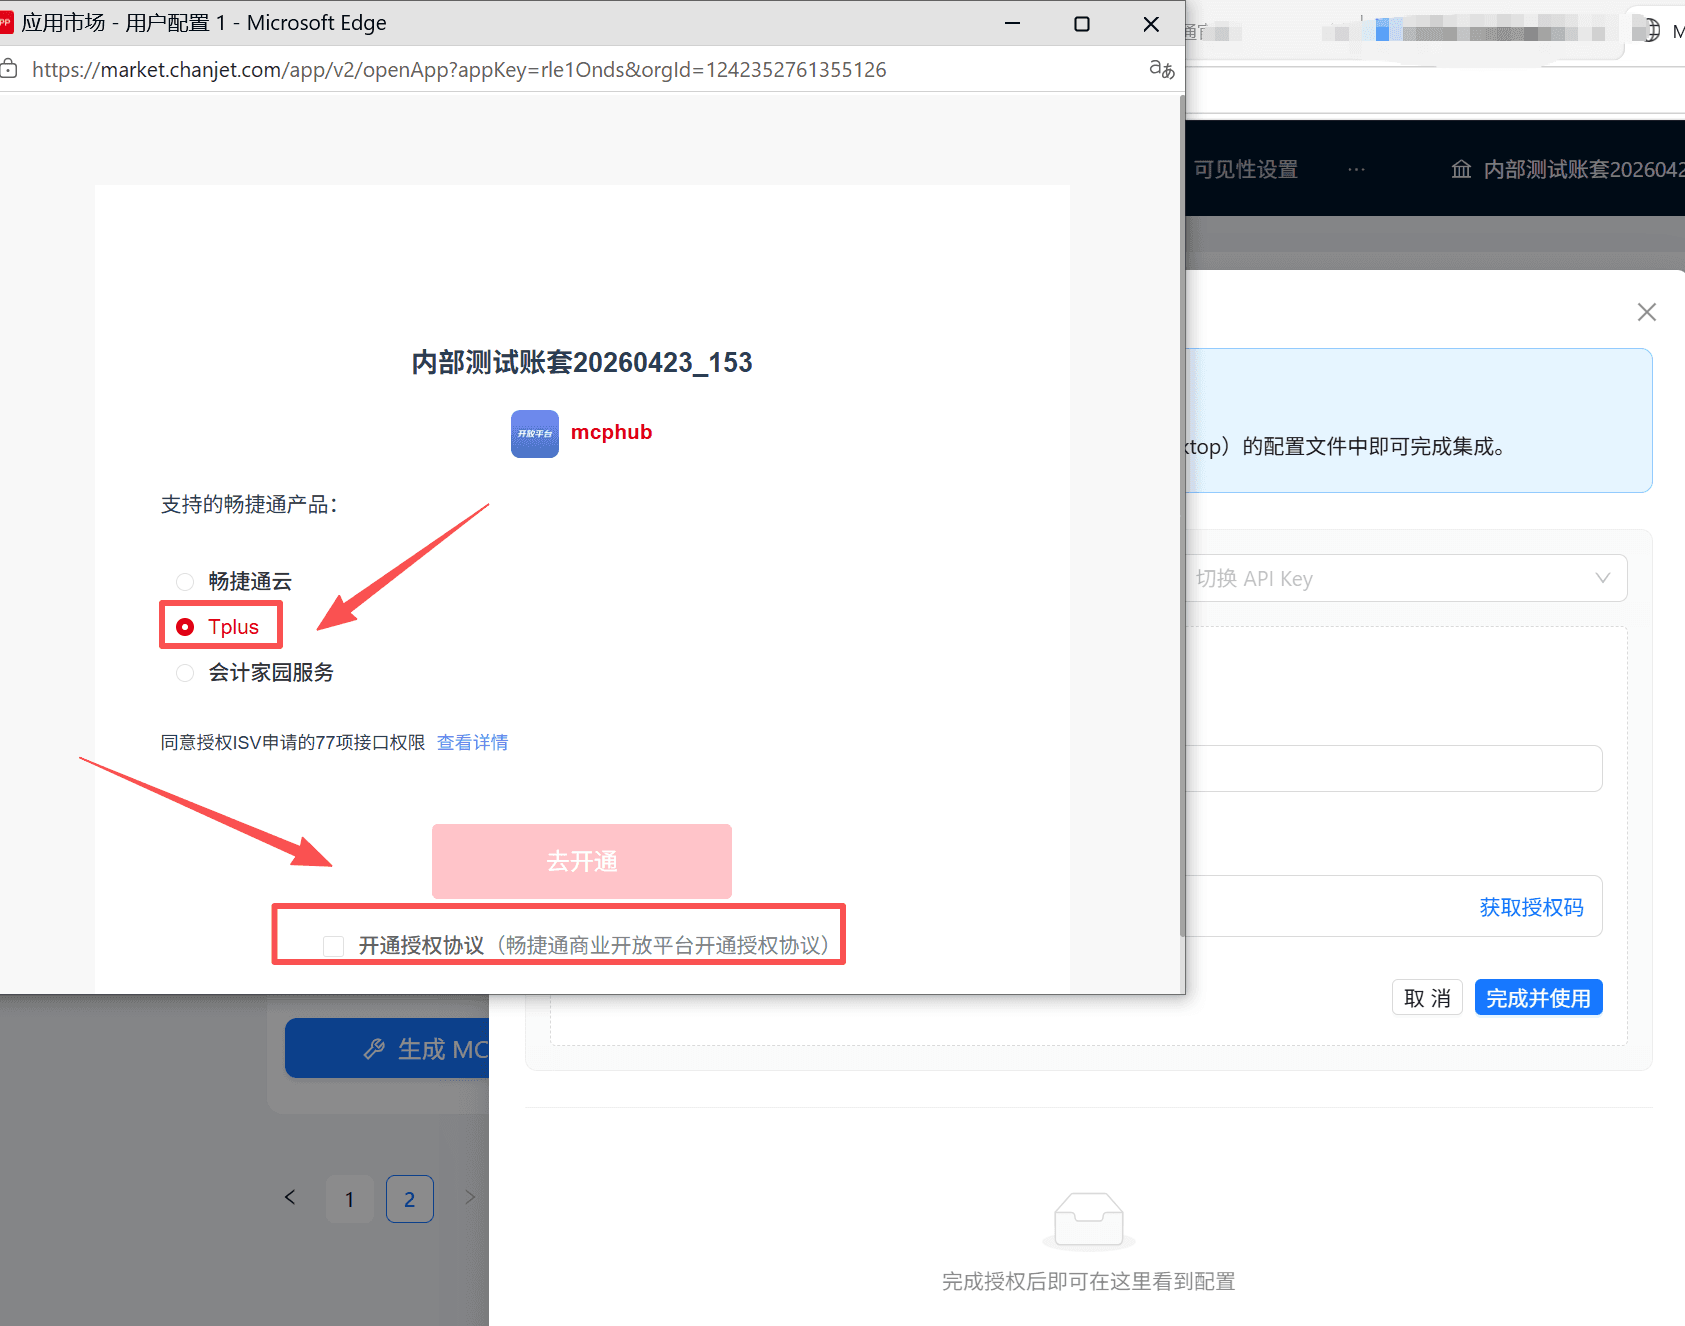Screen dimensions: 1685x1326
Task: Click the mcphub app icon
Action: point(535,434)
